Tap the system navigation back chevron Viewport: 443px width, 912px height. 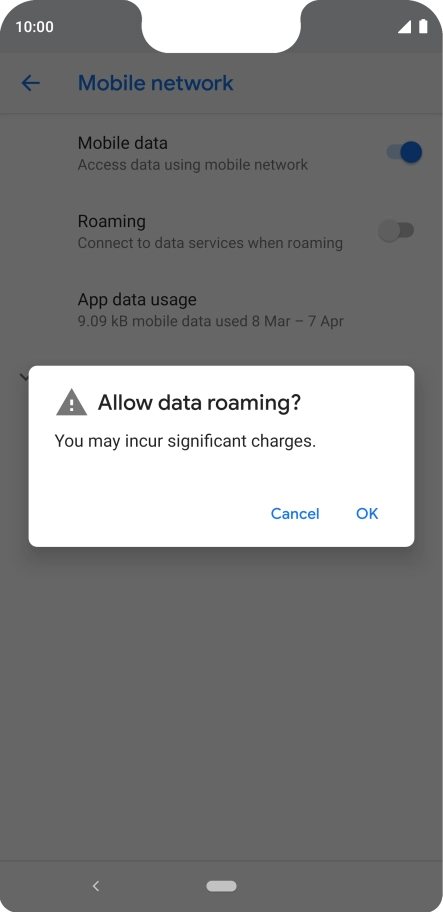96,886
